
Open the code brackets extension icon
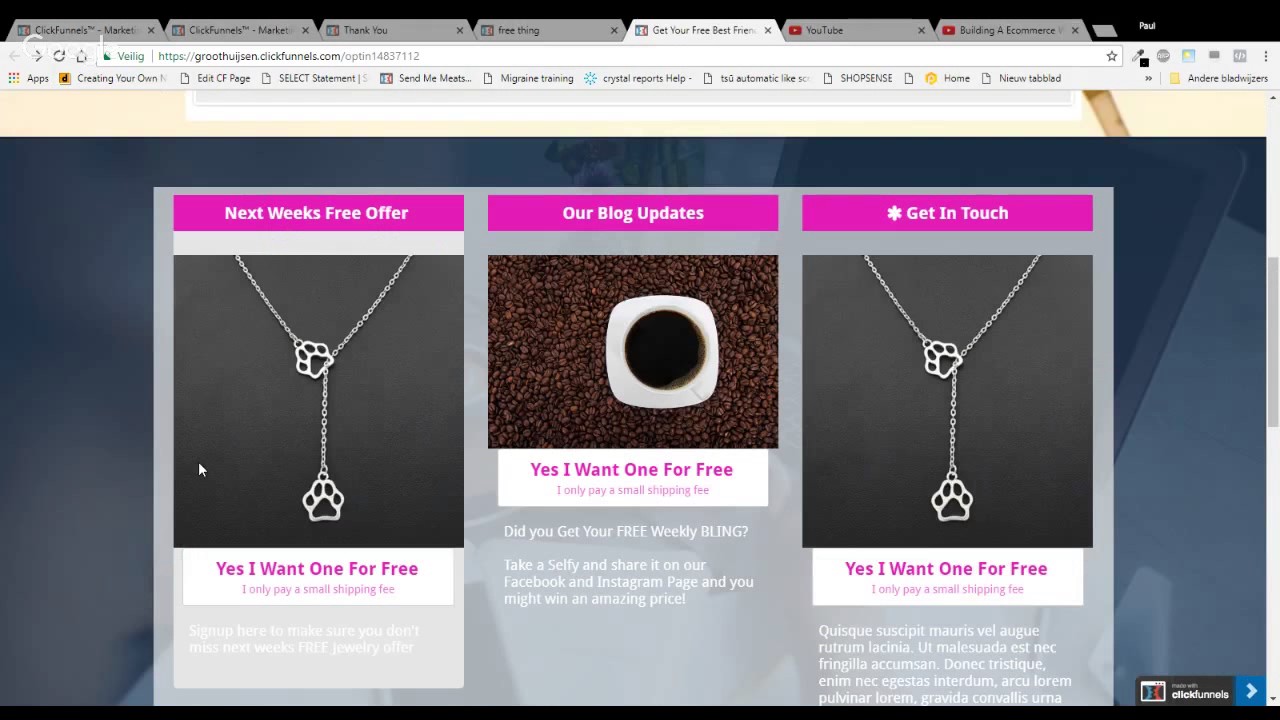click(1239, 56)
